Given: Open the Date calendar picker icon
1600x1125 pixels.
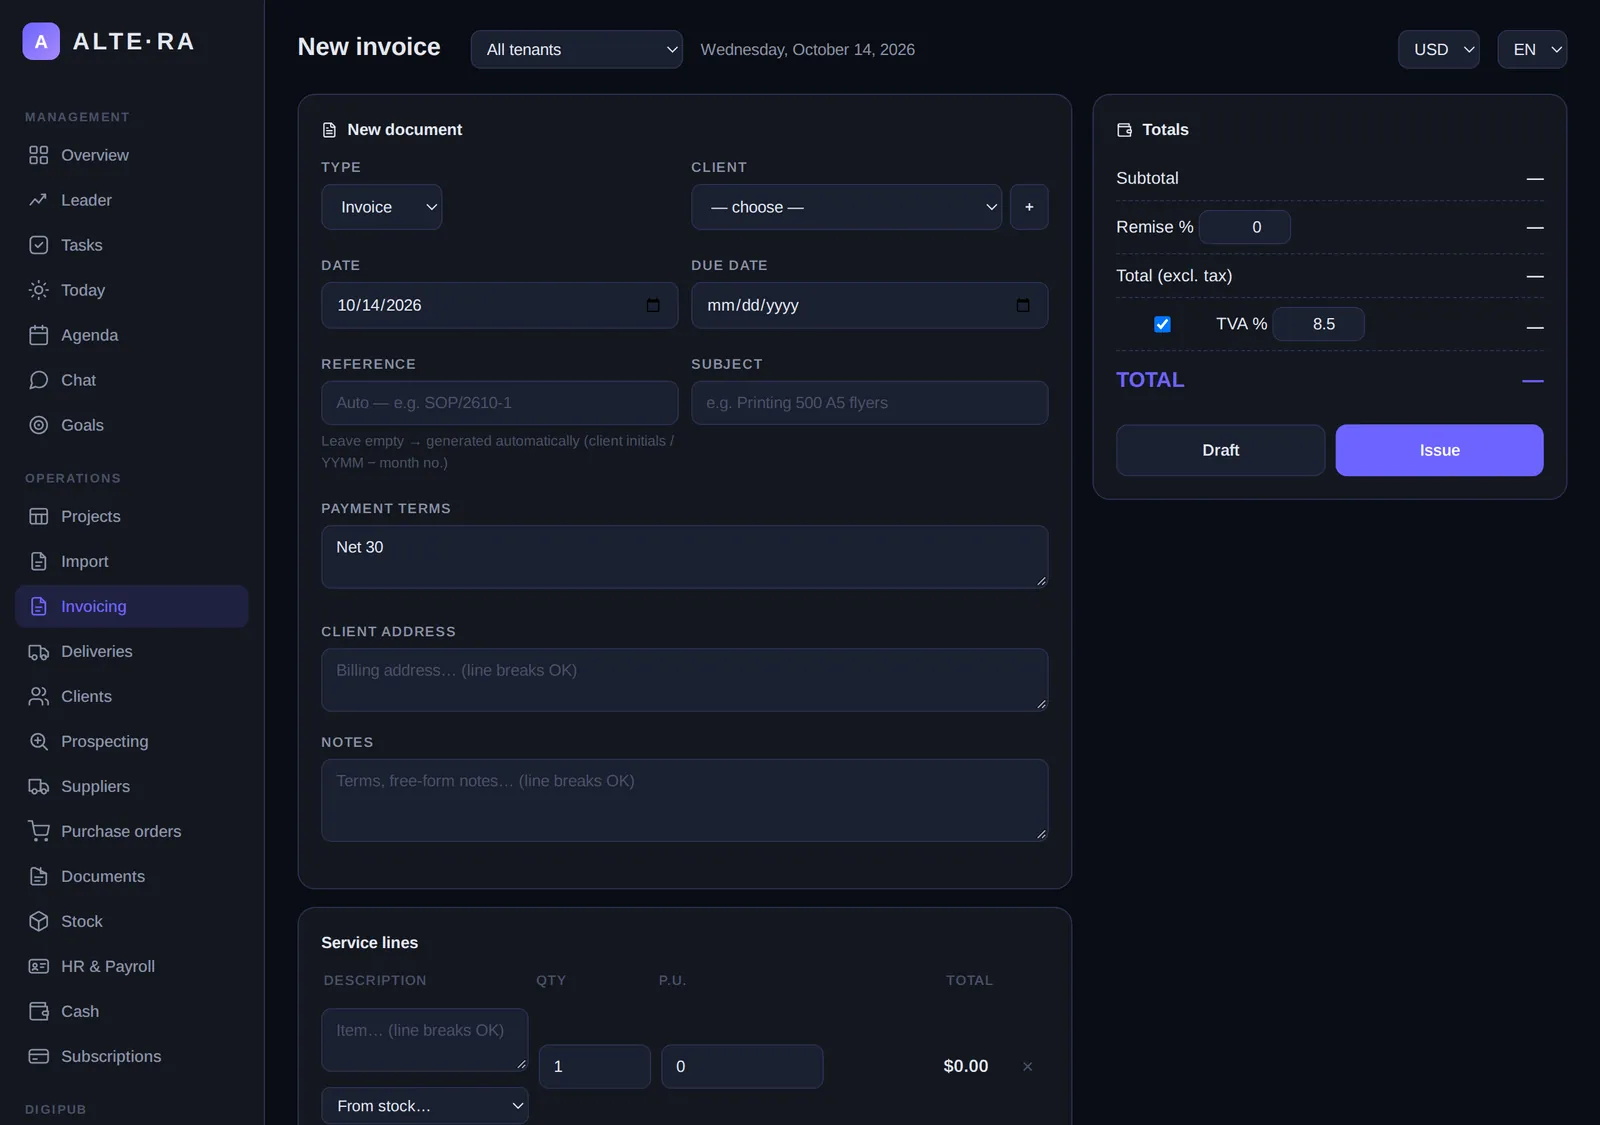Looking at the screenshot, I should pos(653,305).
